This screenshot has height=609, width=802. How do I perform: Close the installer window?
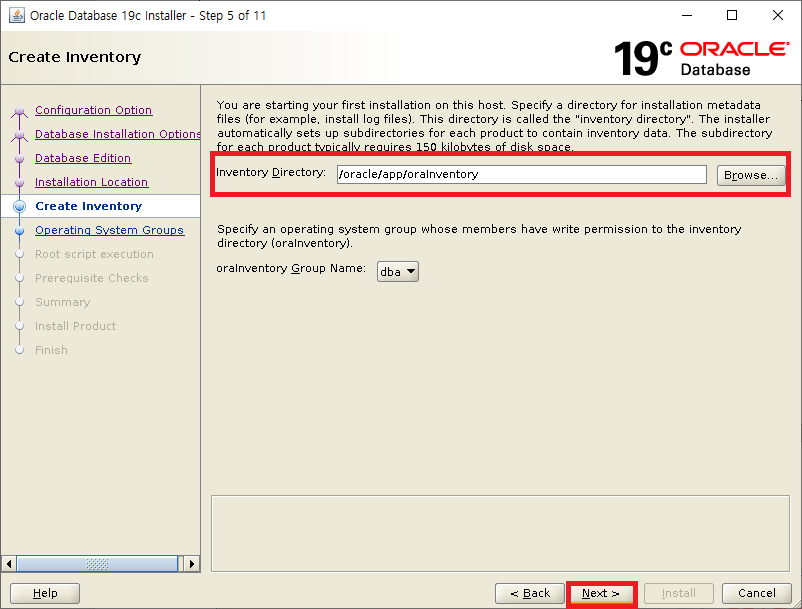click(777, 15)
